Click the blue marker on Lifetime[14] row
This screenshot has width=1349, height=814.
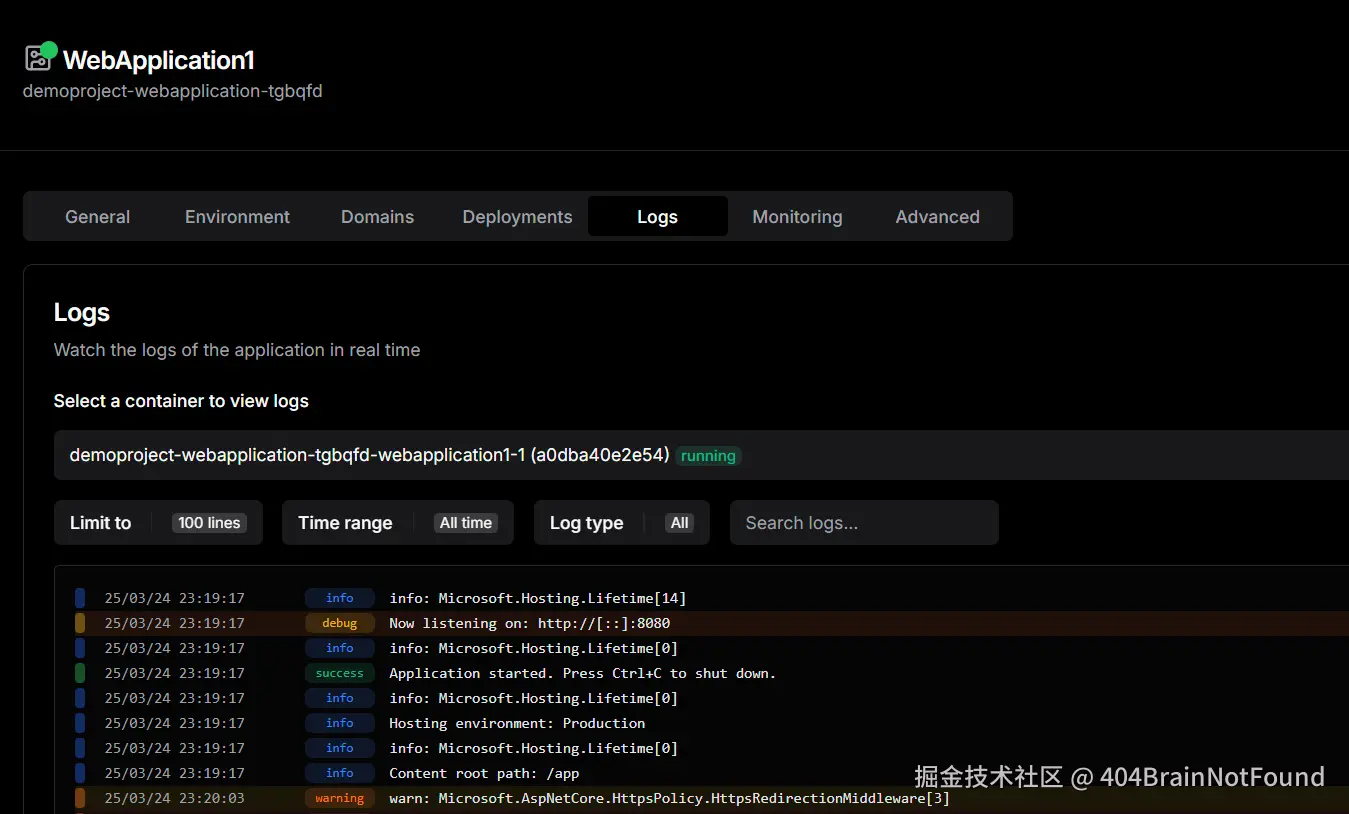pyautogui.click(x=80, y=598)
